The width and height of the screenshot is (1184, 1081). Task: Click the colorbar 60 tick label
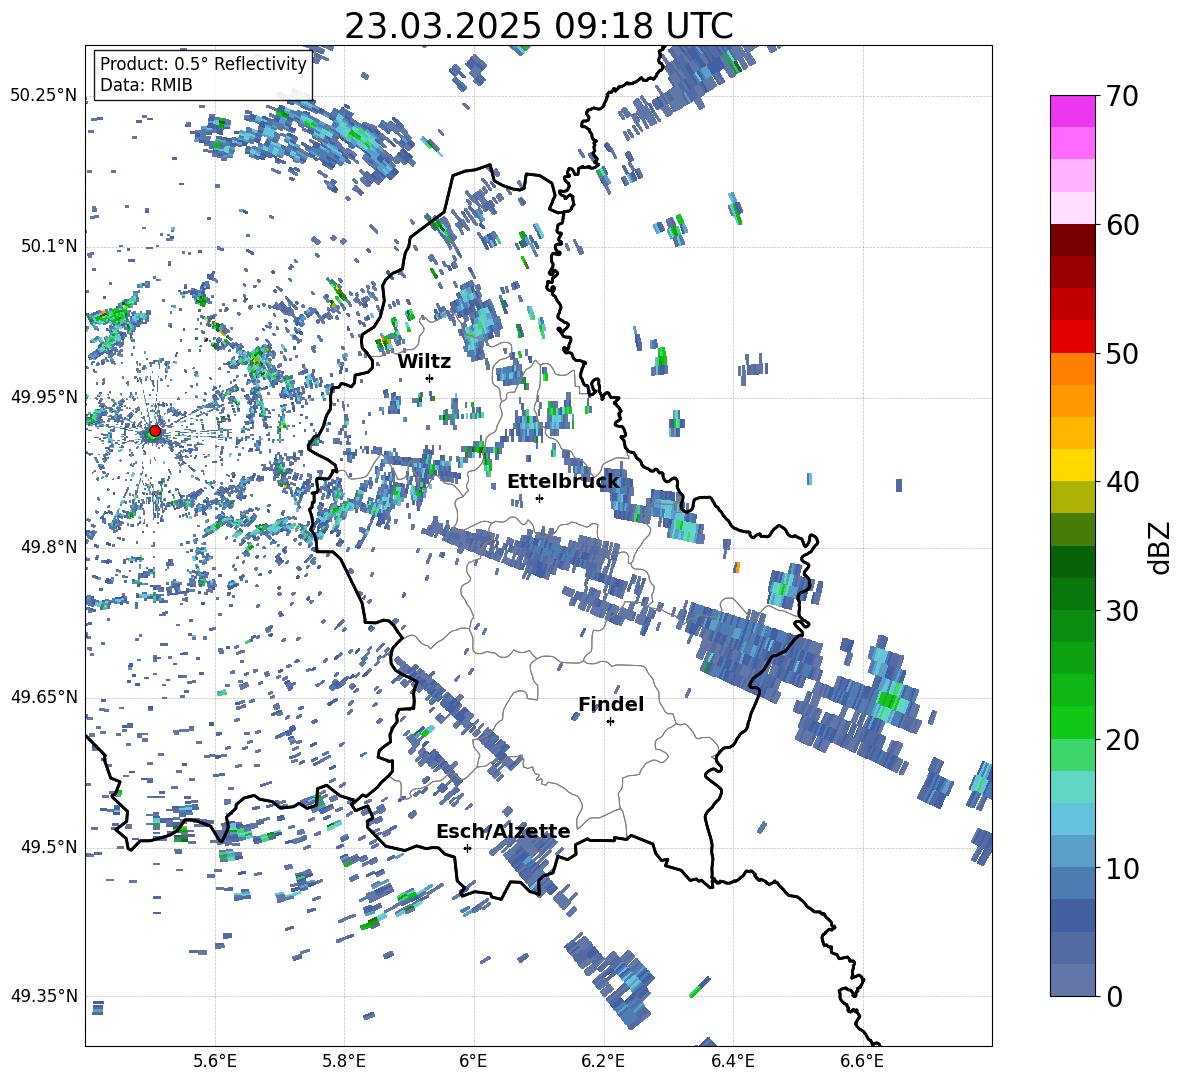tap(1122, 225)
